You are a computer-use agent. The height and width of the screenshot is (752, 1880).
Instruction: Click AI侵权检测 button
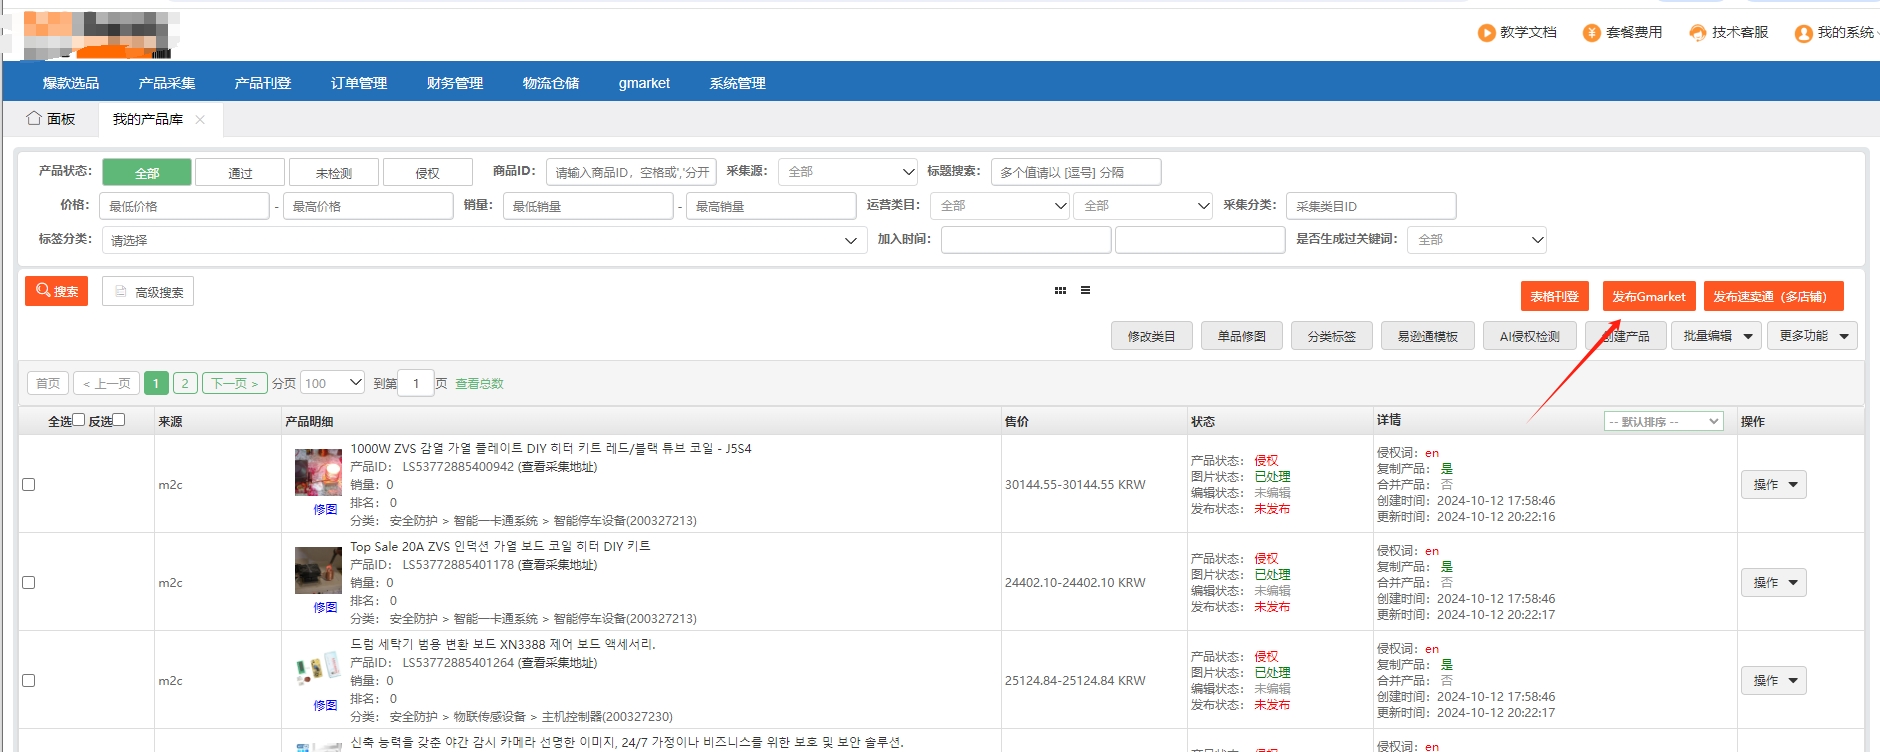[1530, 336]
